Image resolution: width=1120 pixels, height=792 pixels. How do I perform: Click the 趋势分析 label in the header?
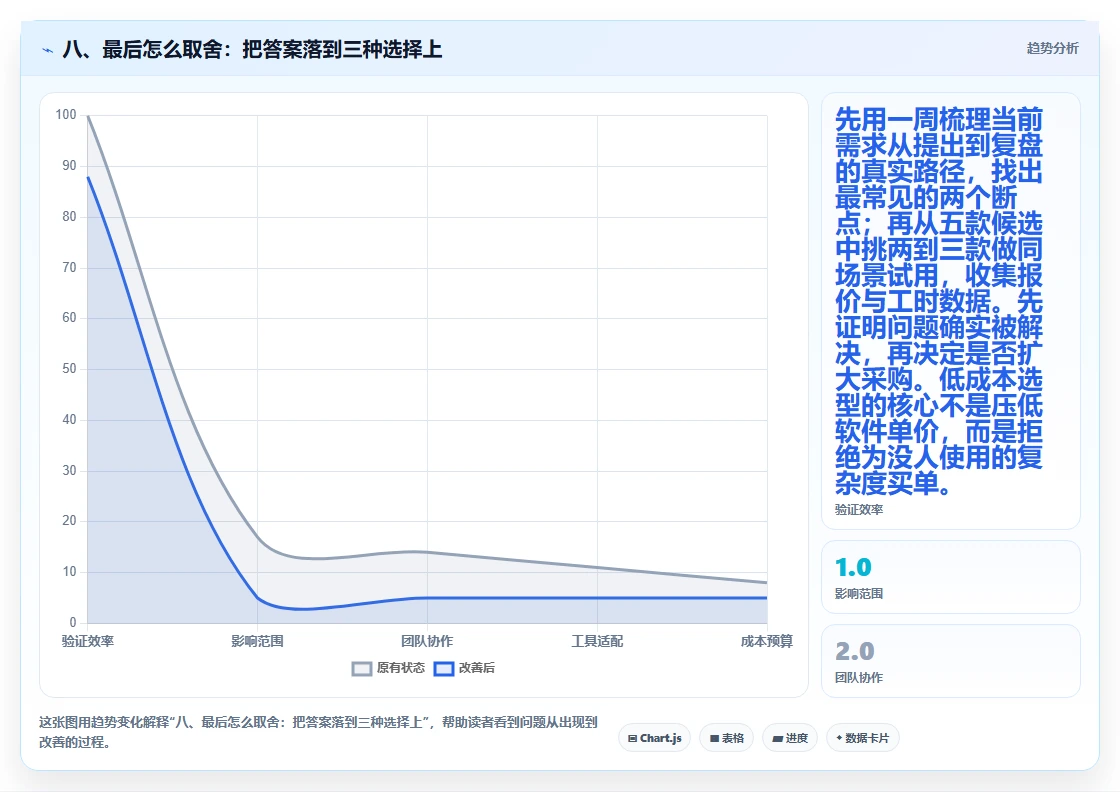1052,49
